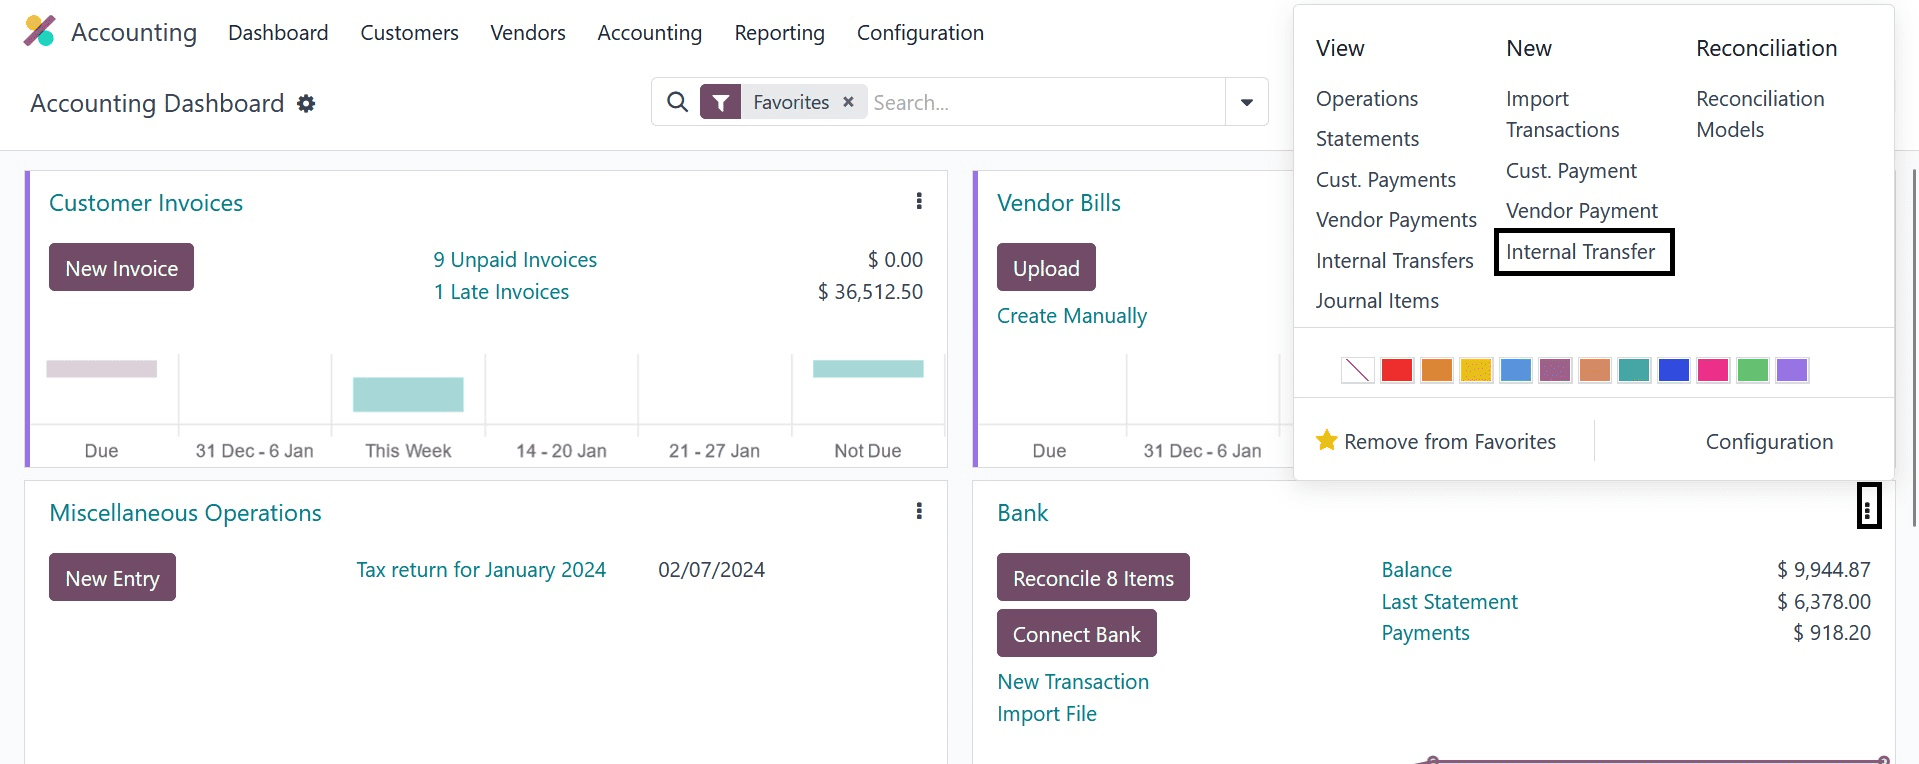Click the Connect Bank button

coord(1076,634)
